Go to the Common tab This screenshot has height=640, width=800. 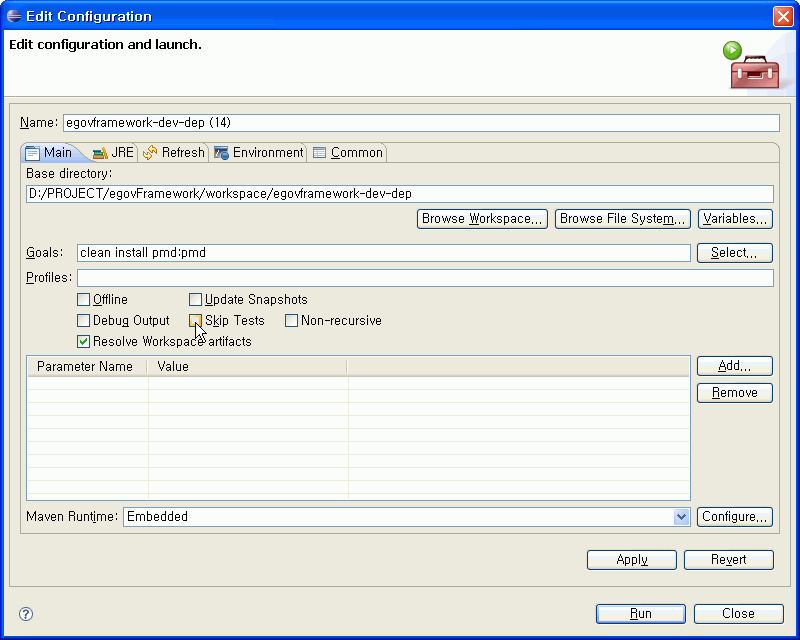(347, 153)
